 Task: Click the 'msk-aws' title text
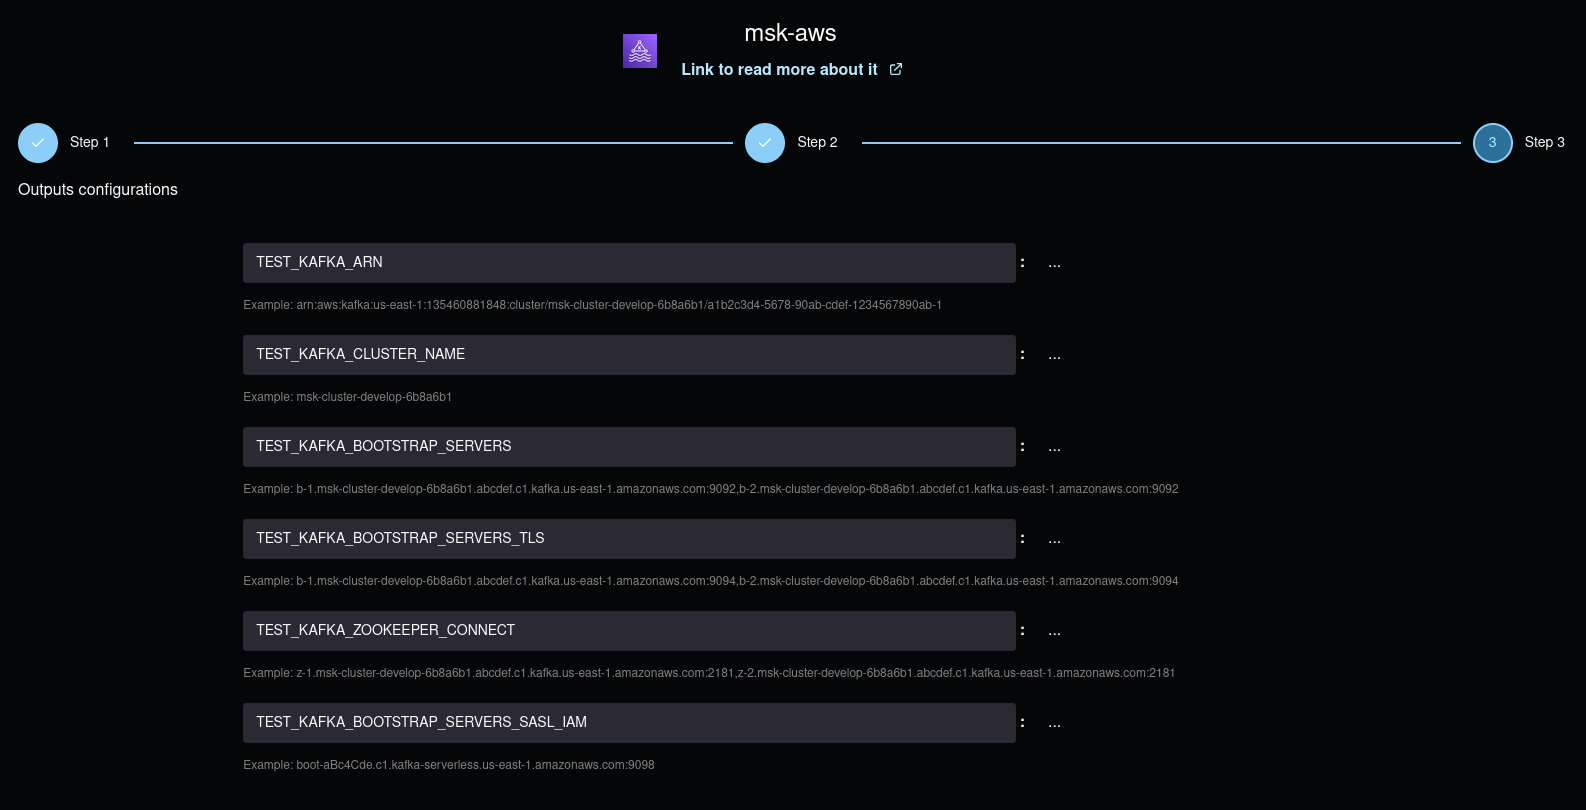click(x=790, y=33)
